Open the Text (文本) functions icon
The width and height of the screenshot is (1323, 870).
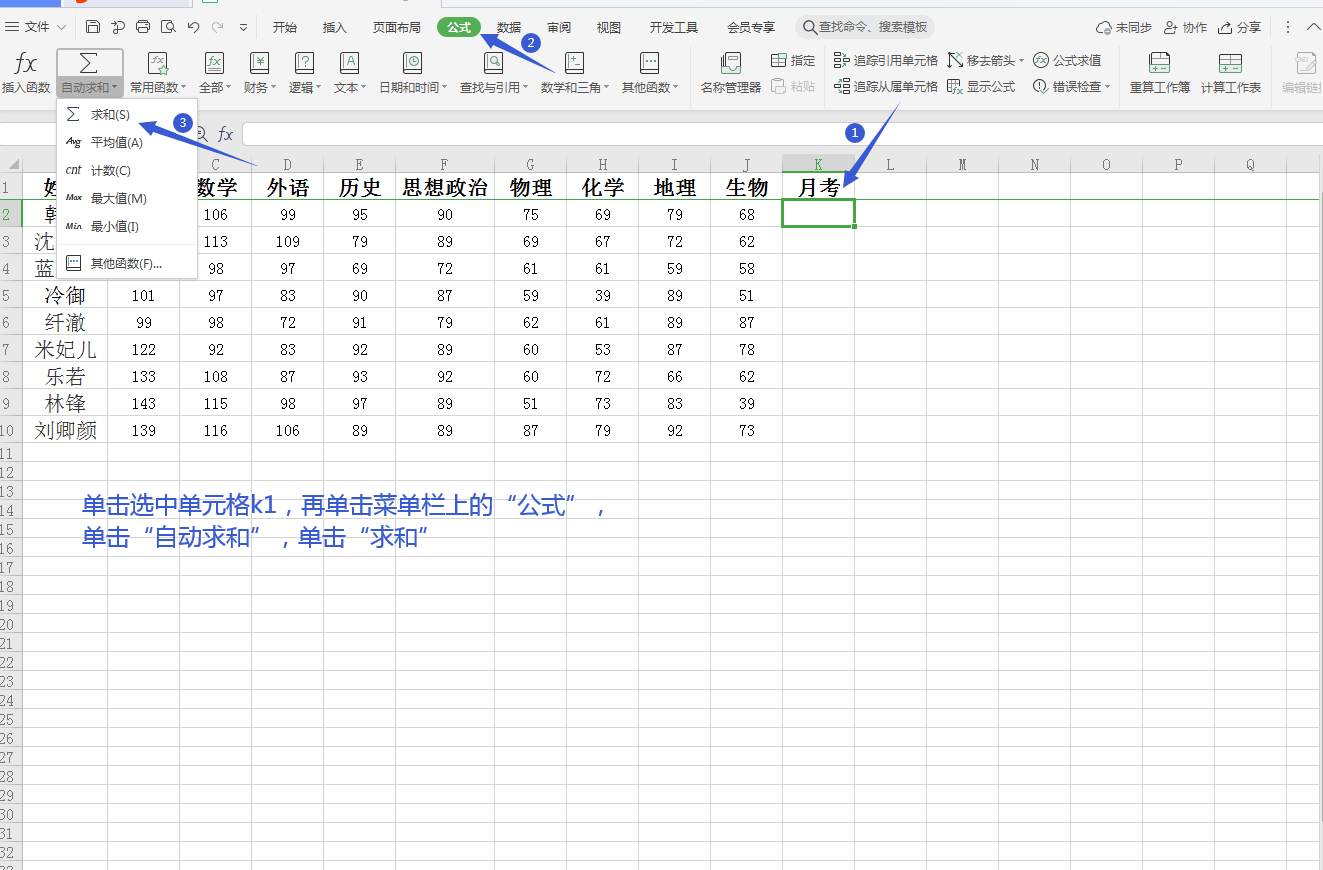coord(349,64)
